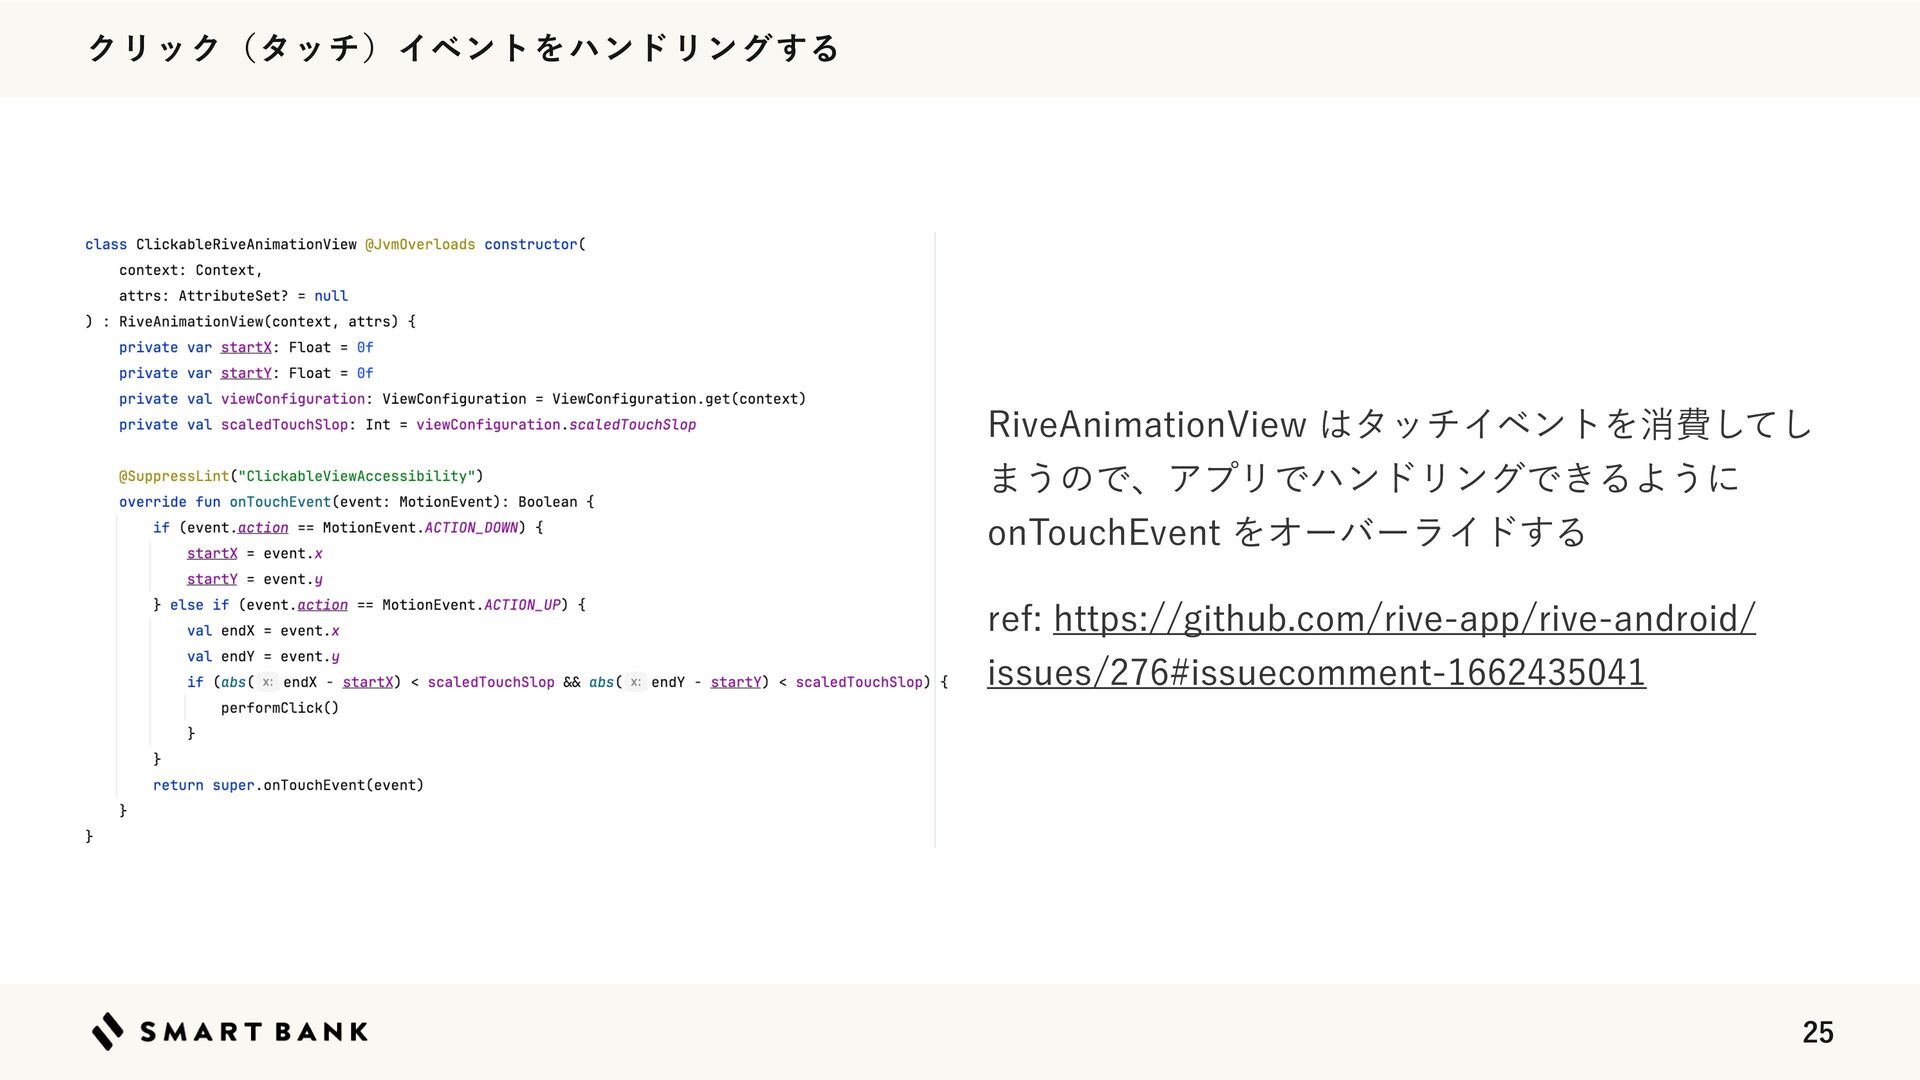Viewport: 1920px width, 1080px height.
Task: Click the 'startY = event.y' assignment
Action: [x=254, y=579]
